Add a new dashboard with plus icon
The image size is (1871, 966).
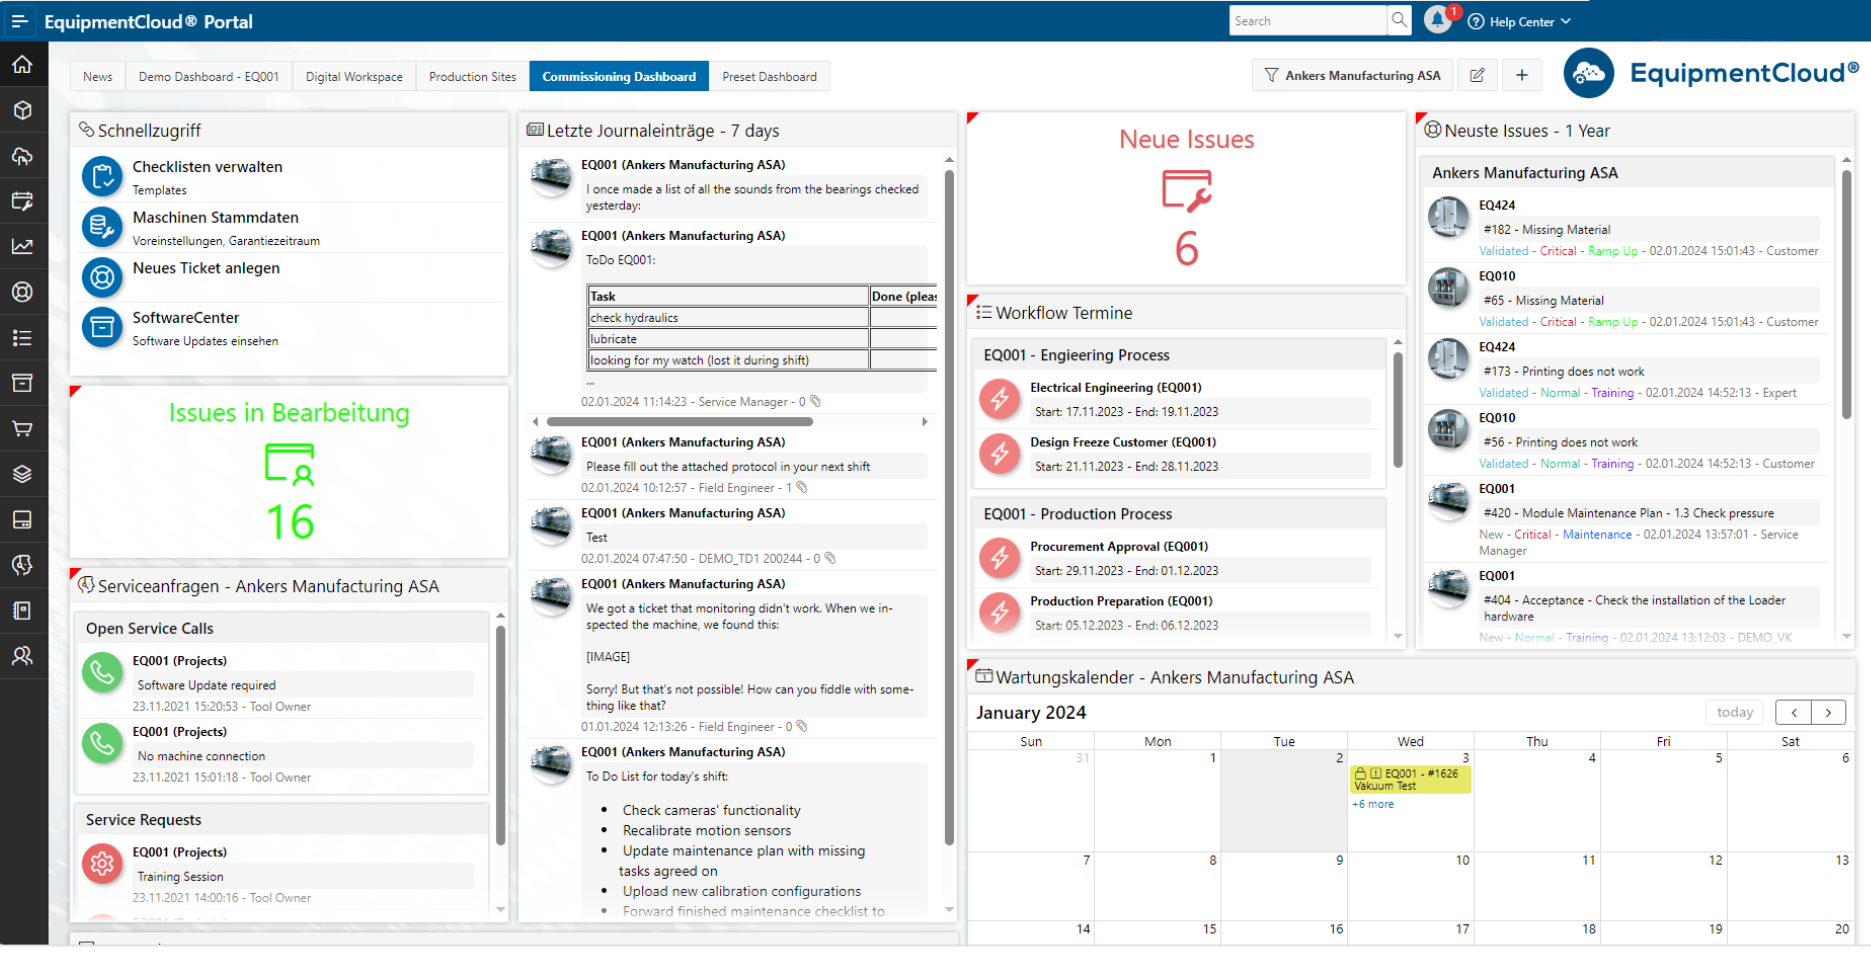(x=1521, y=75)
